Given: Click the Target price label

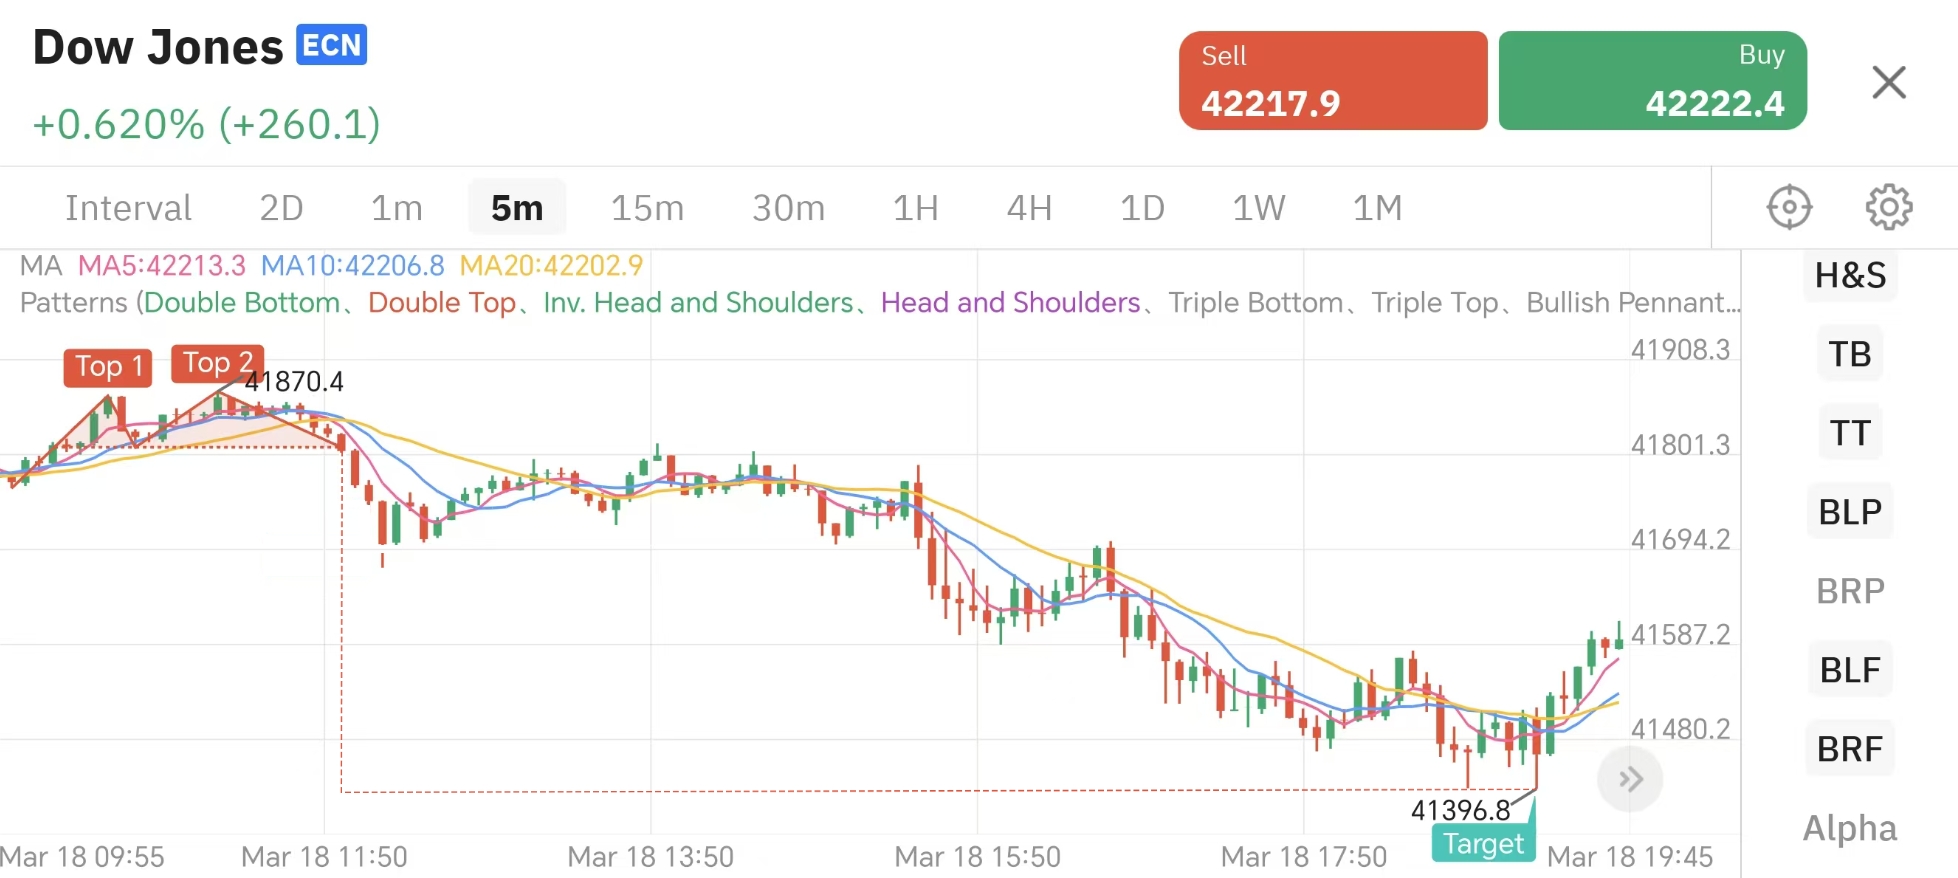Looking at the screenshot, I should click(x=1483, y=844).
